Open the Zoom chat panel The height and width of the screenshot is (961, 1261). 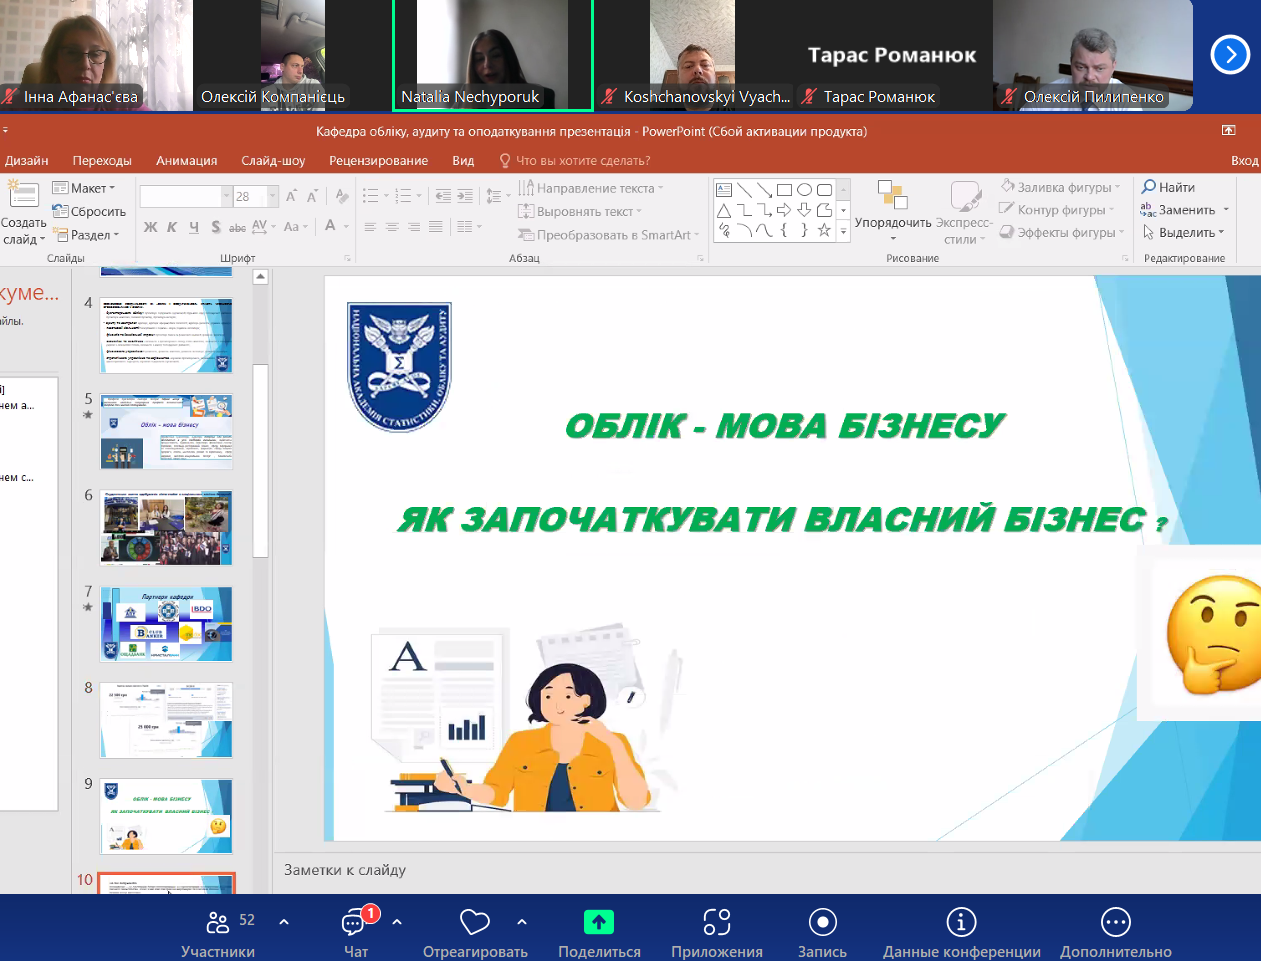point(355,932)
